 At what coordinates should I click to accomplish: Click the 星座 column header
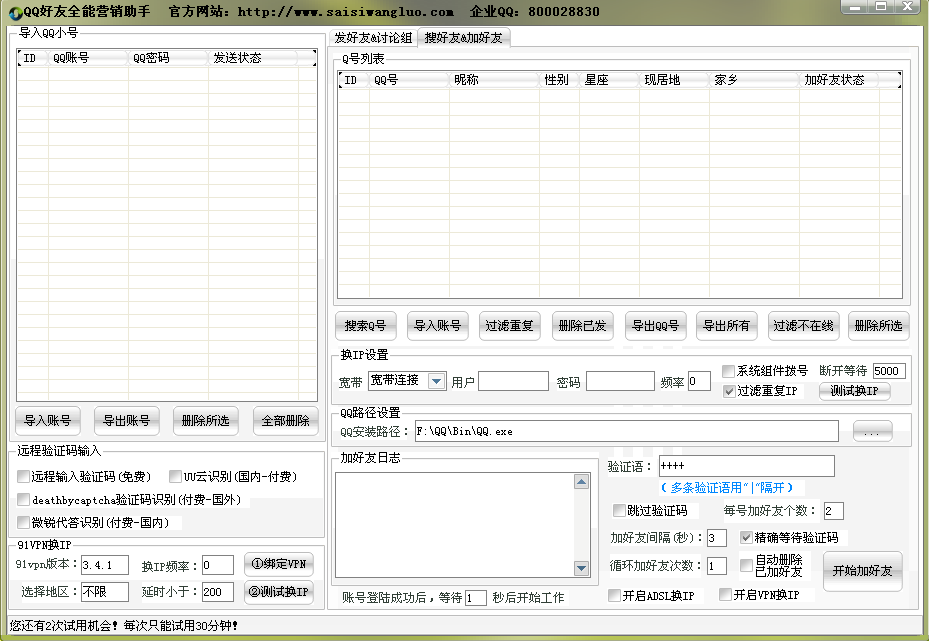(x=609, y=80)
